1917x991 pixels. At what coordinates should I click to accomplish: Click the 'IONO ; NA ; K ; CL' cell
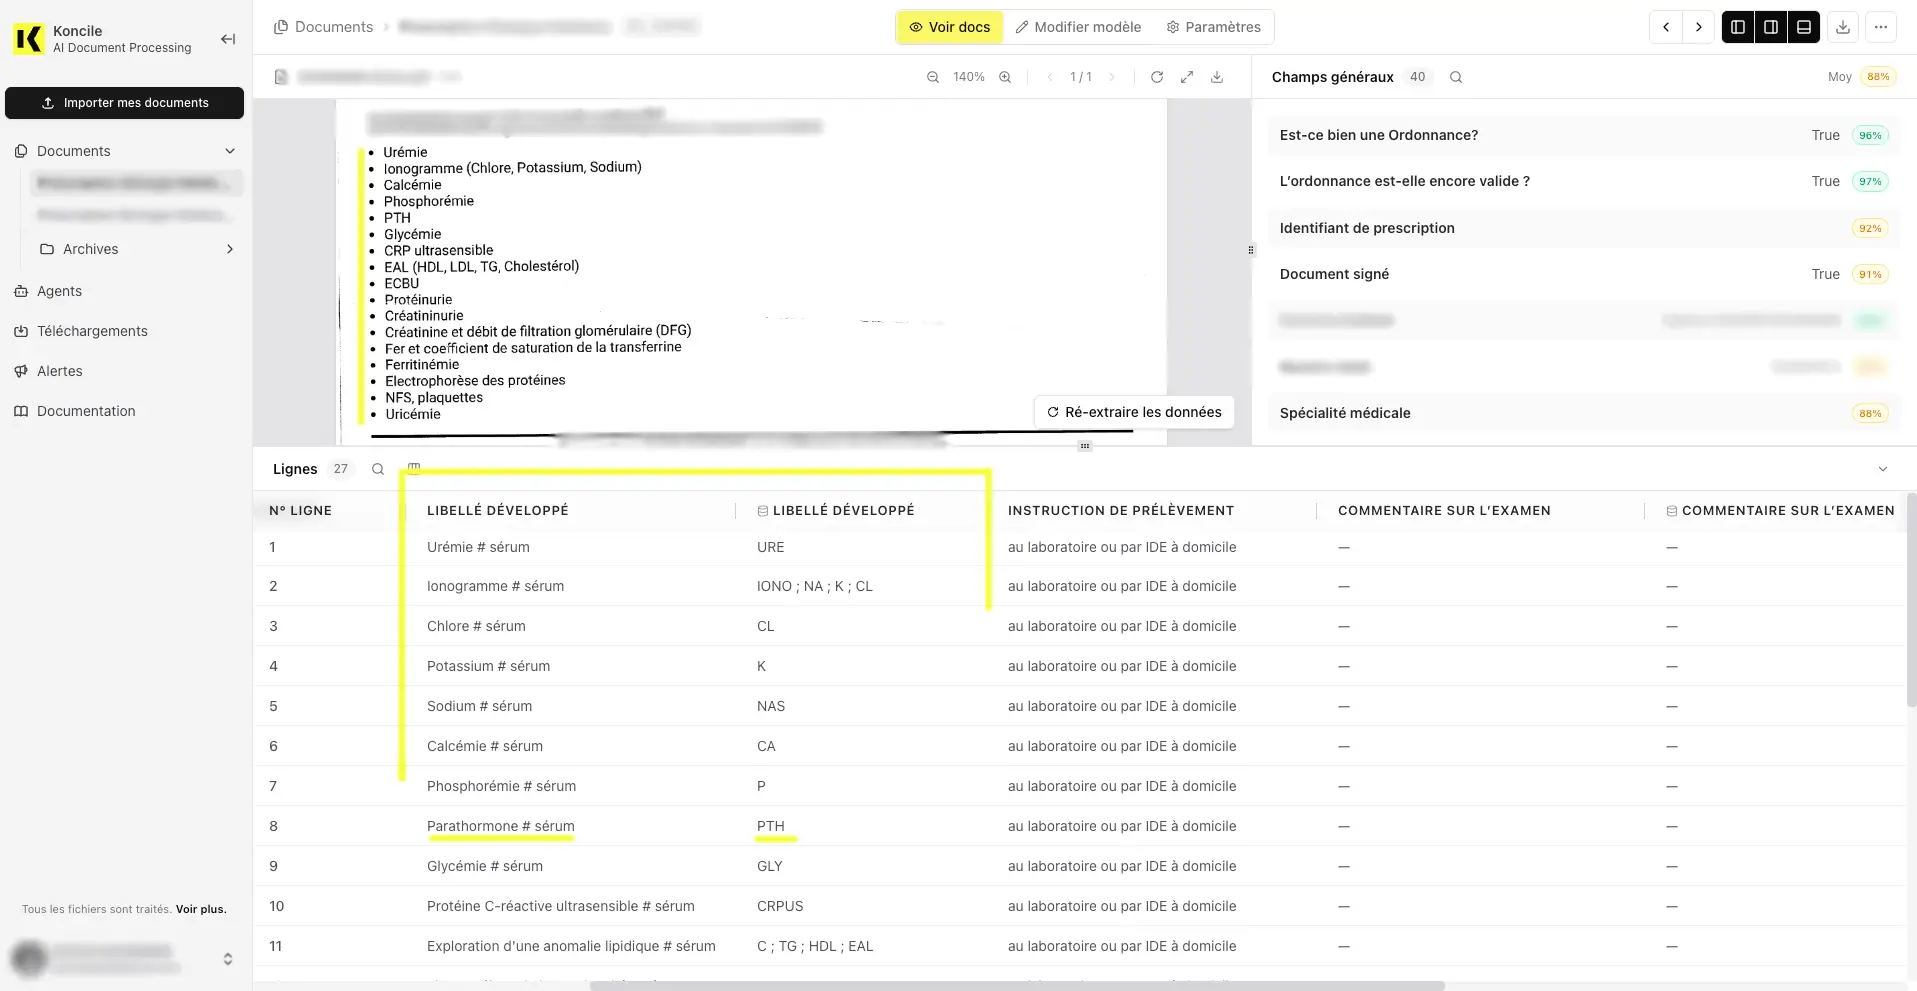tap(815, 586)
